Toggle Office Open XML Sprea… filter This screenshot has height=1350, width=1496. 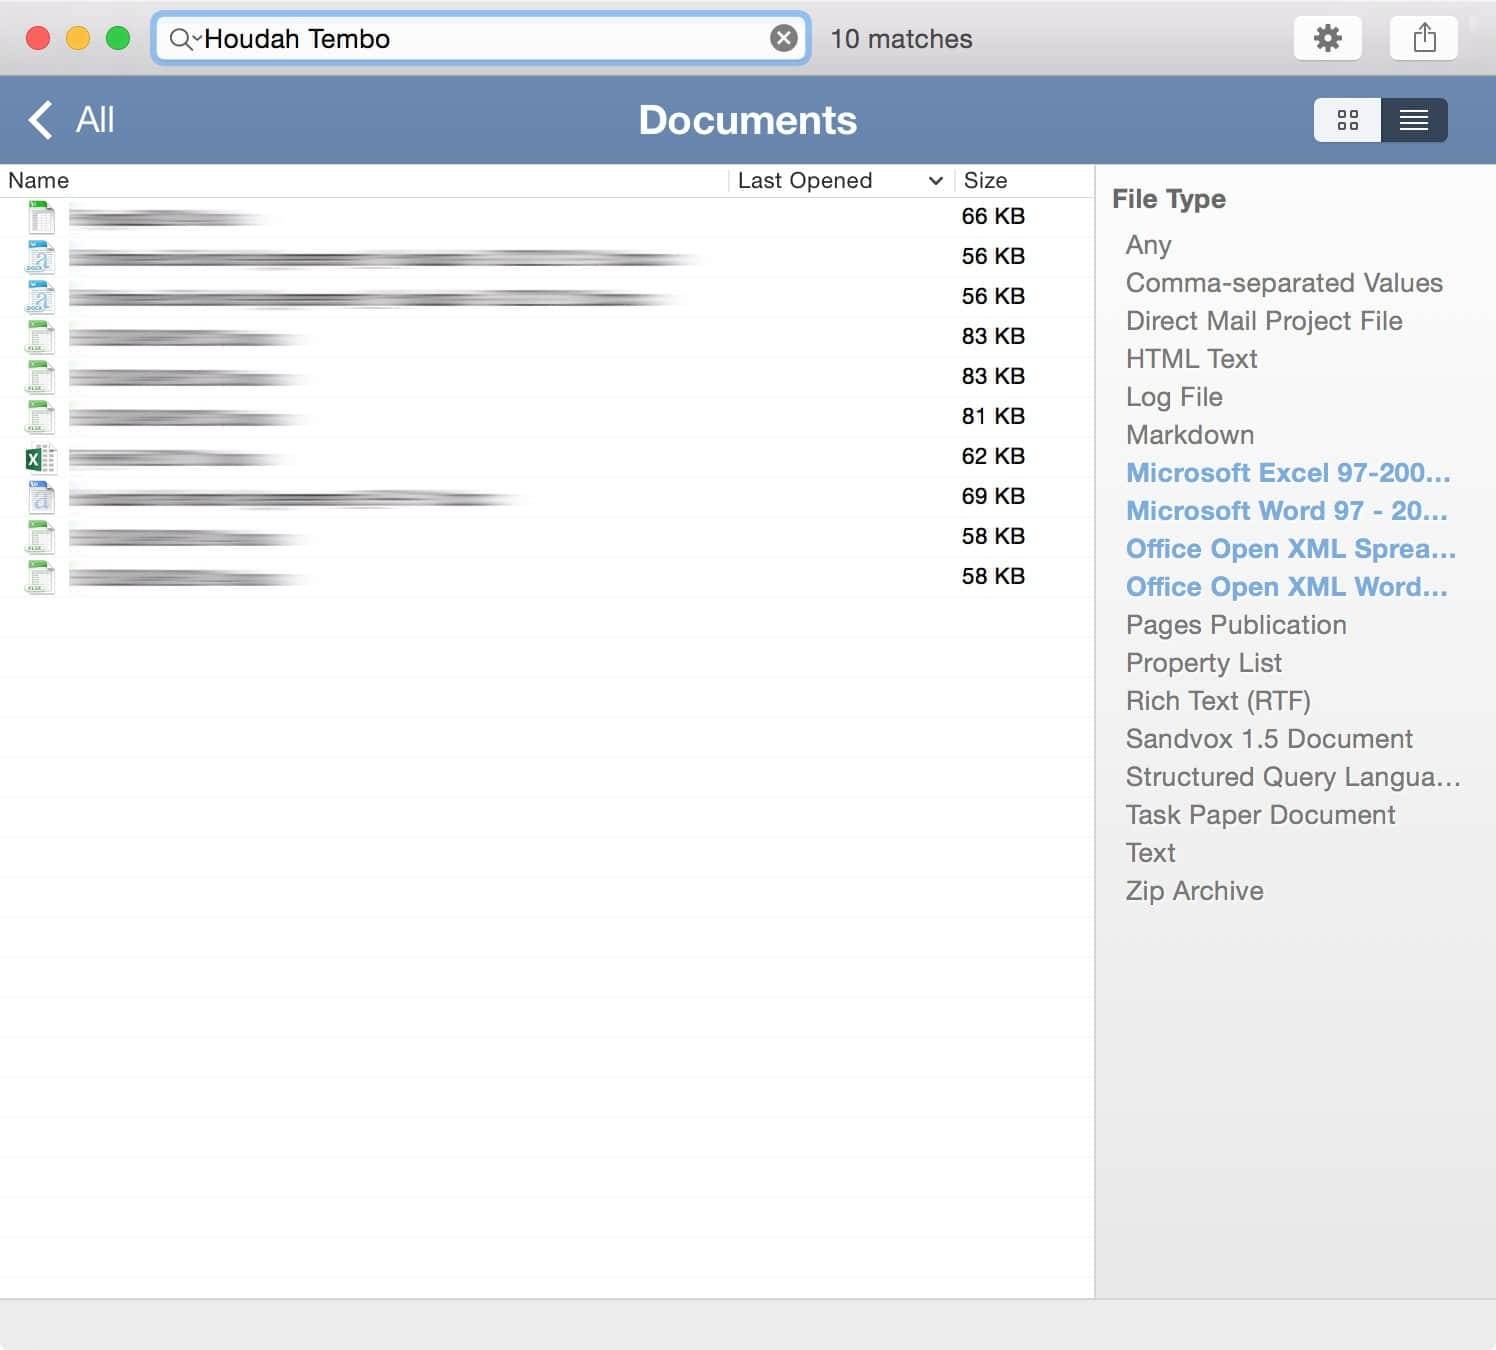click(1290, 549)
